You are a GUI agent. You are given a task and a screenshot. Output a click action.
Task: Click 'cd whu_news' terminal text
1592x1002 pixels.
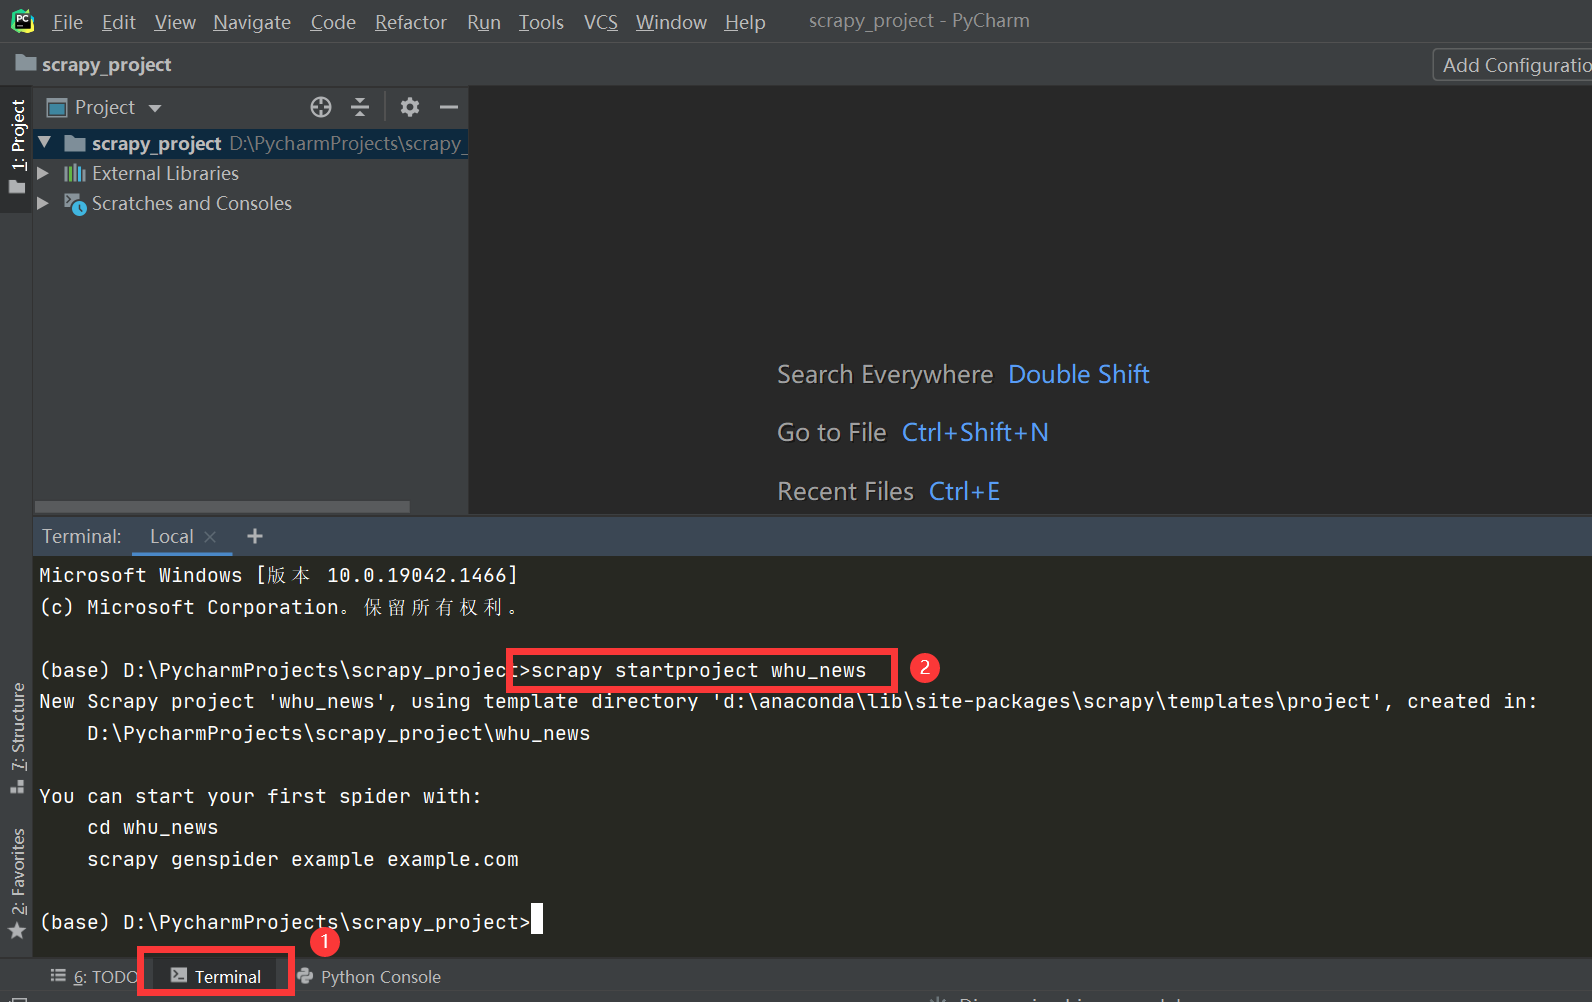[152, 828]
